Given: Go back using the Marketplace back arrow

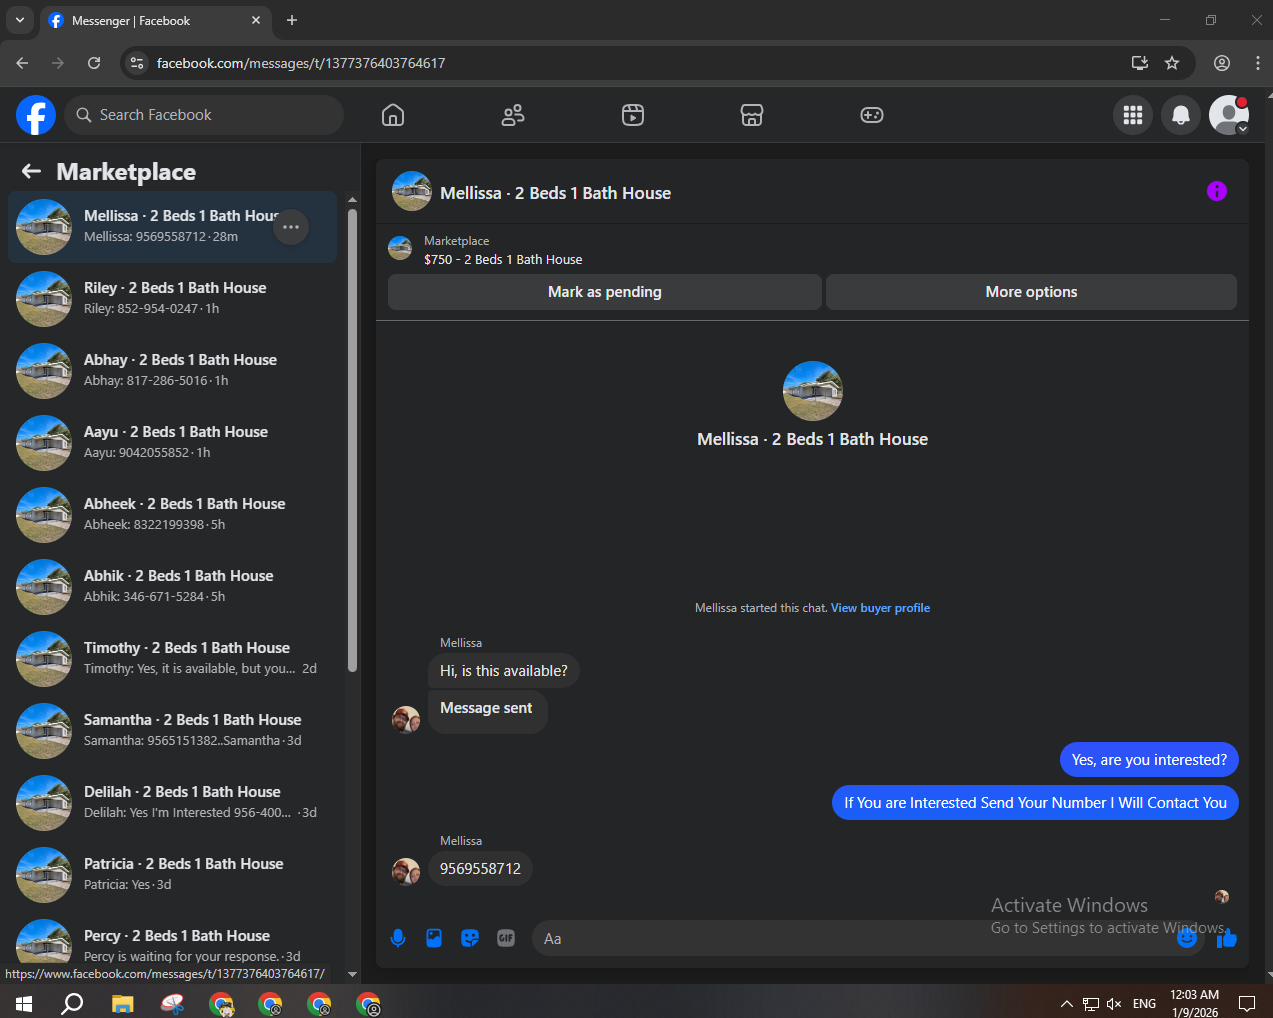Looking at the screenshot, I should [31, 171].
